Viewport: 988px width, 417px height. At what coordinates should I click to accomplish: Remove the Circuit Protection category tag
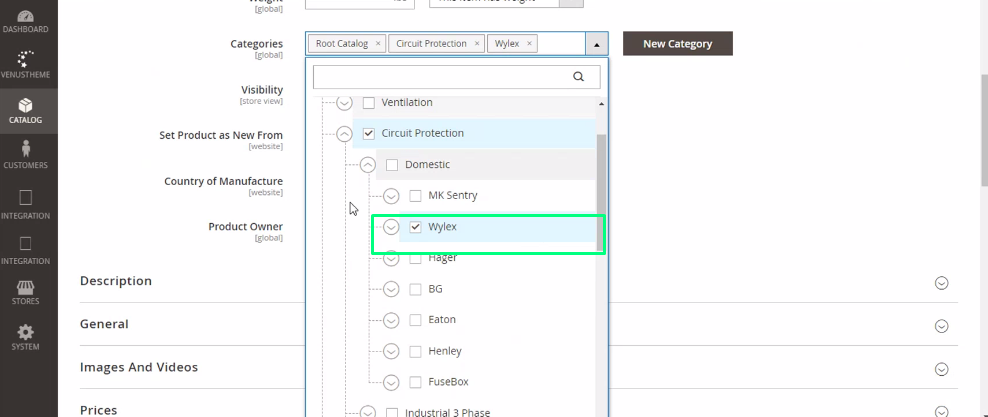(x=477, y=43)
